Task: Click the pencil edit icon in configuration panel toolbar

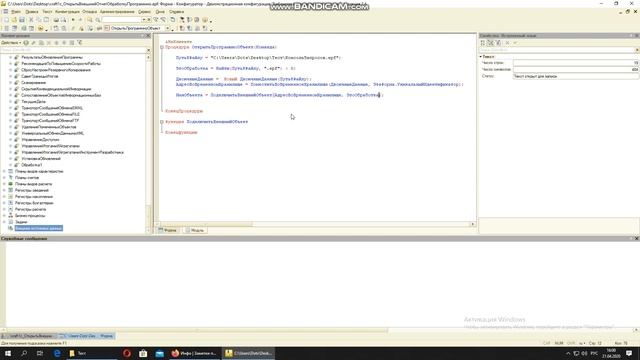Action: [x=34, y=42]
